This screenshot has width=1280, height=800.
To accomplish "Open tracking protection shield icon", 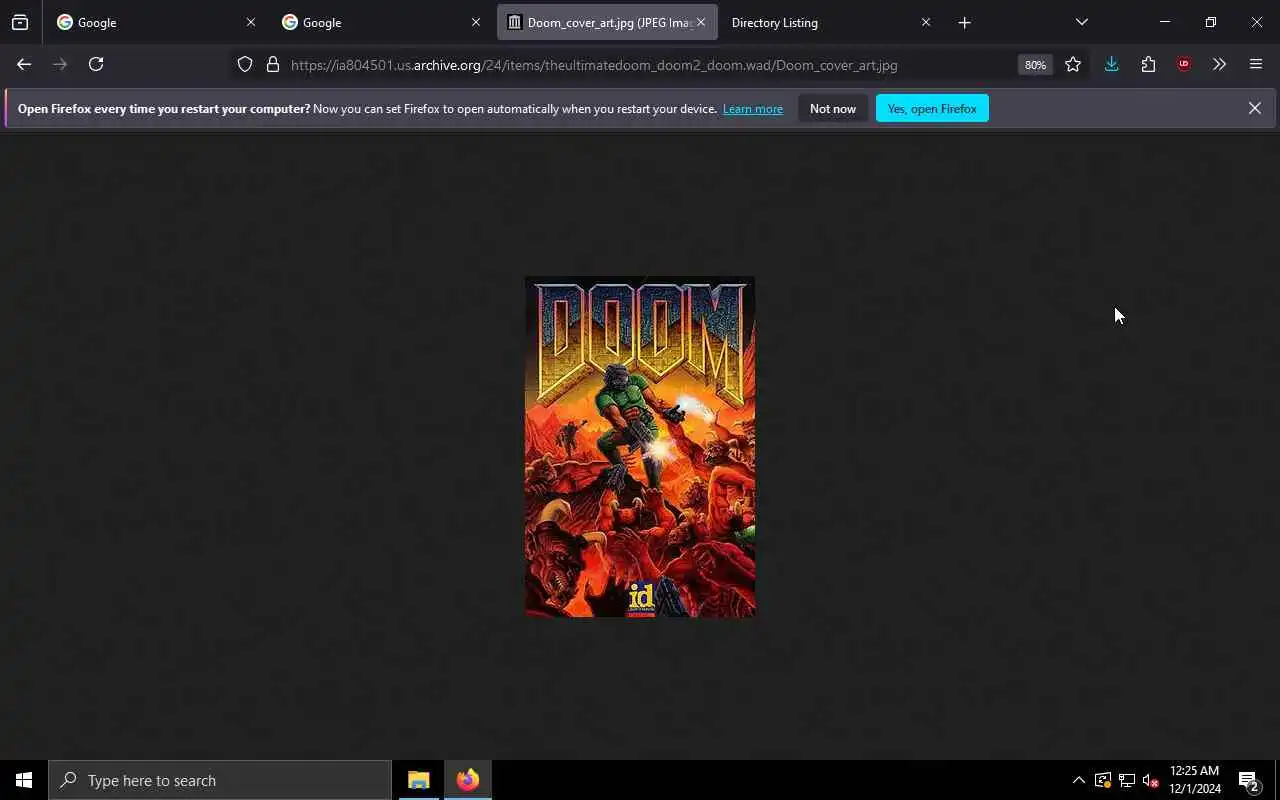I will 245,65.
